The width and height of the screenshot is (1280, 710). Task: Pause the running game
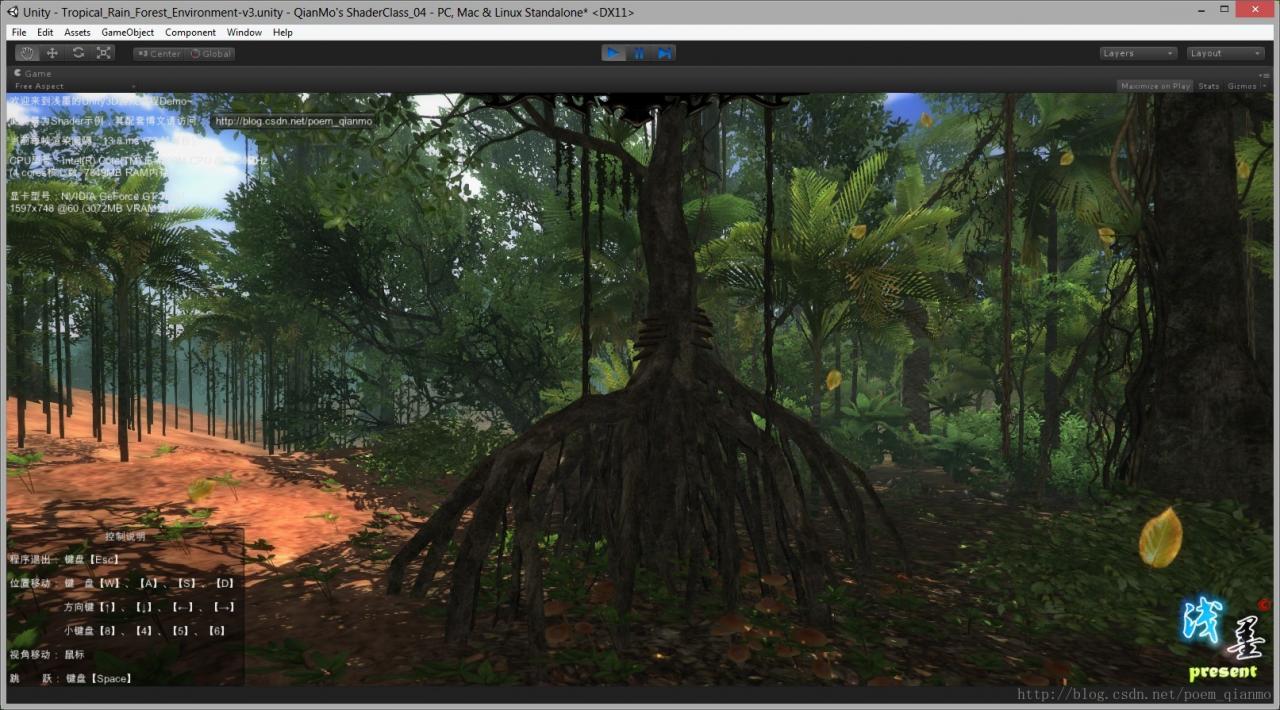(x=638, y=53)
